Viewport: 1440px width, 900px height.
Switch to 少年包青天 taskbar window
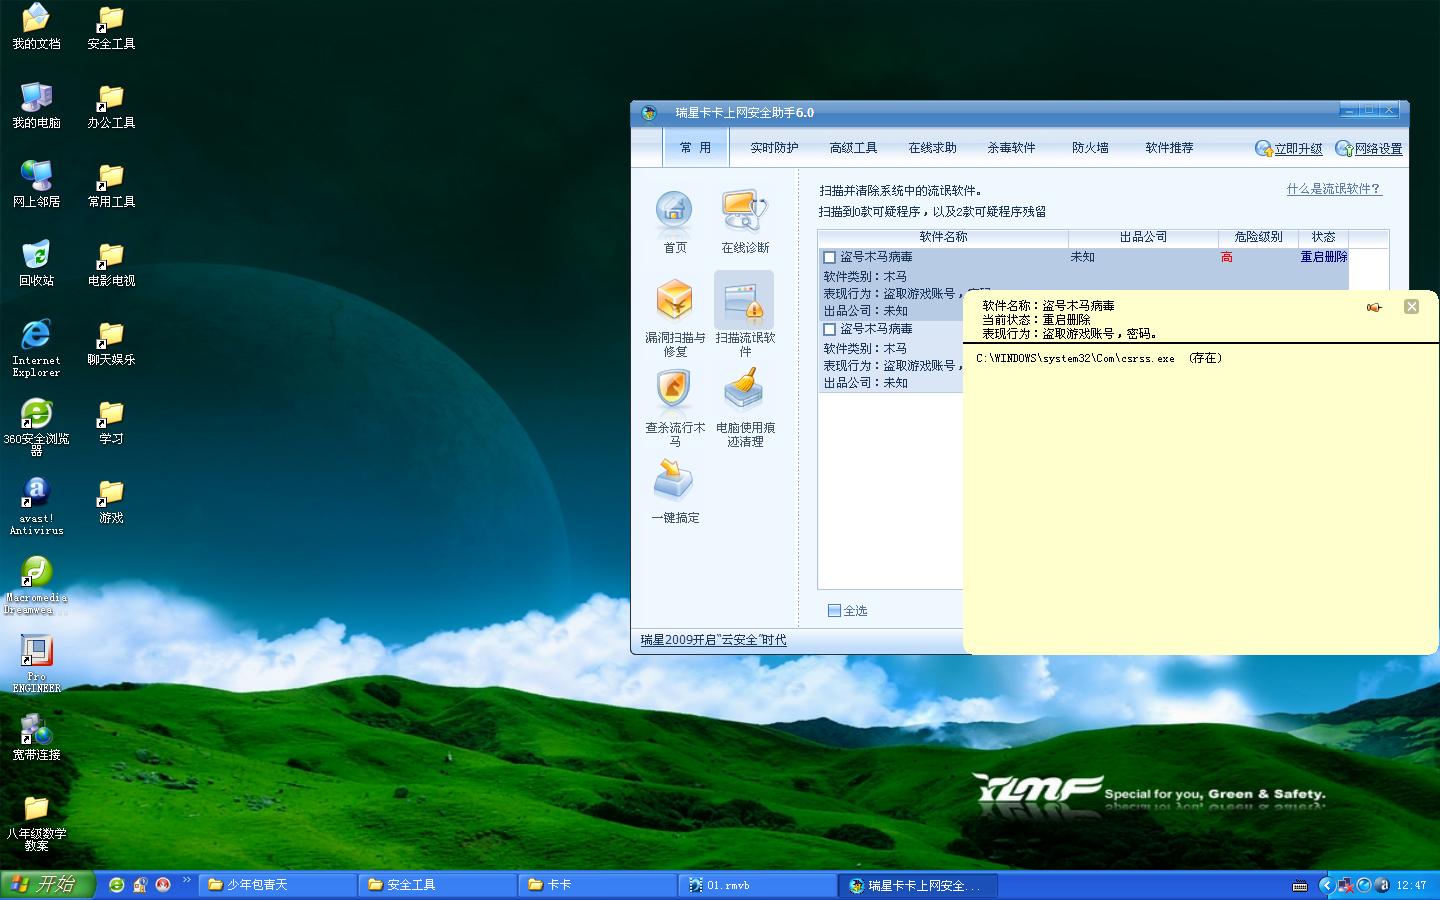279,885
